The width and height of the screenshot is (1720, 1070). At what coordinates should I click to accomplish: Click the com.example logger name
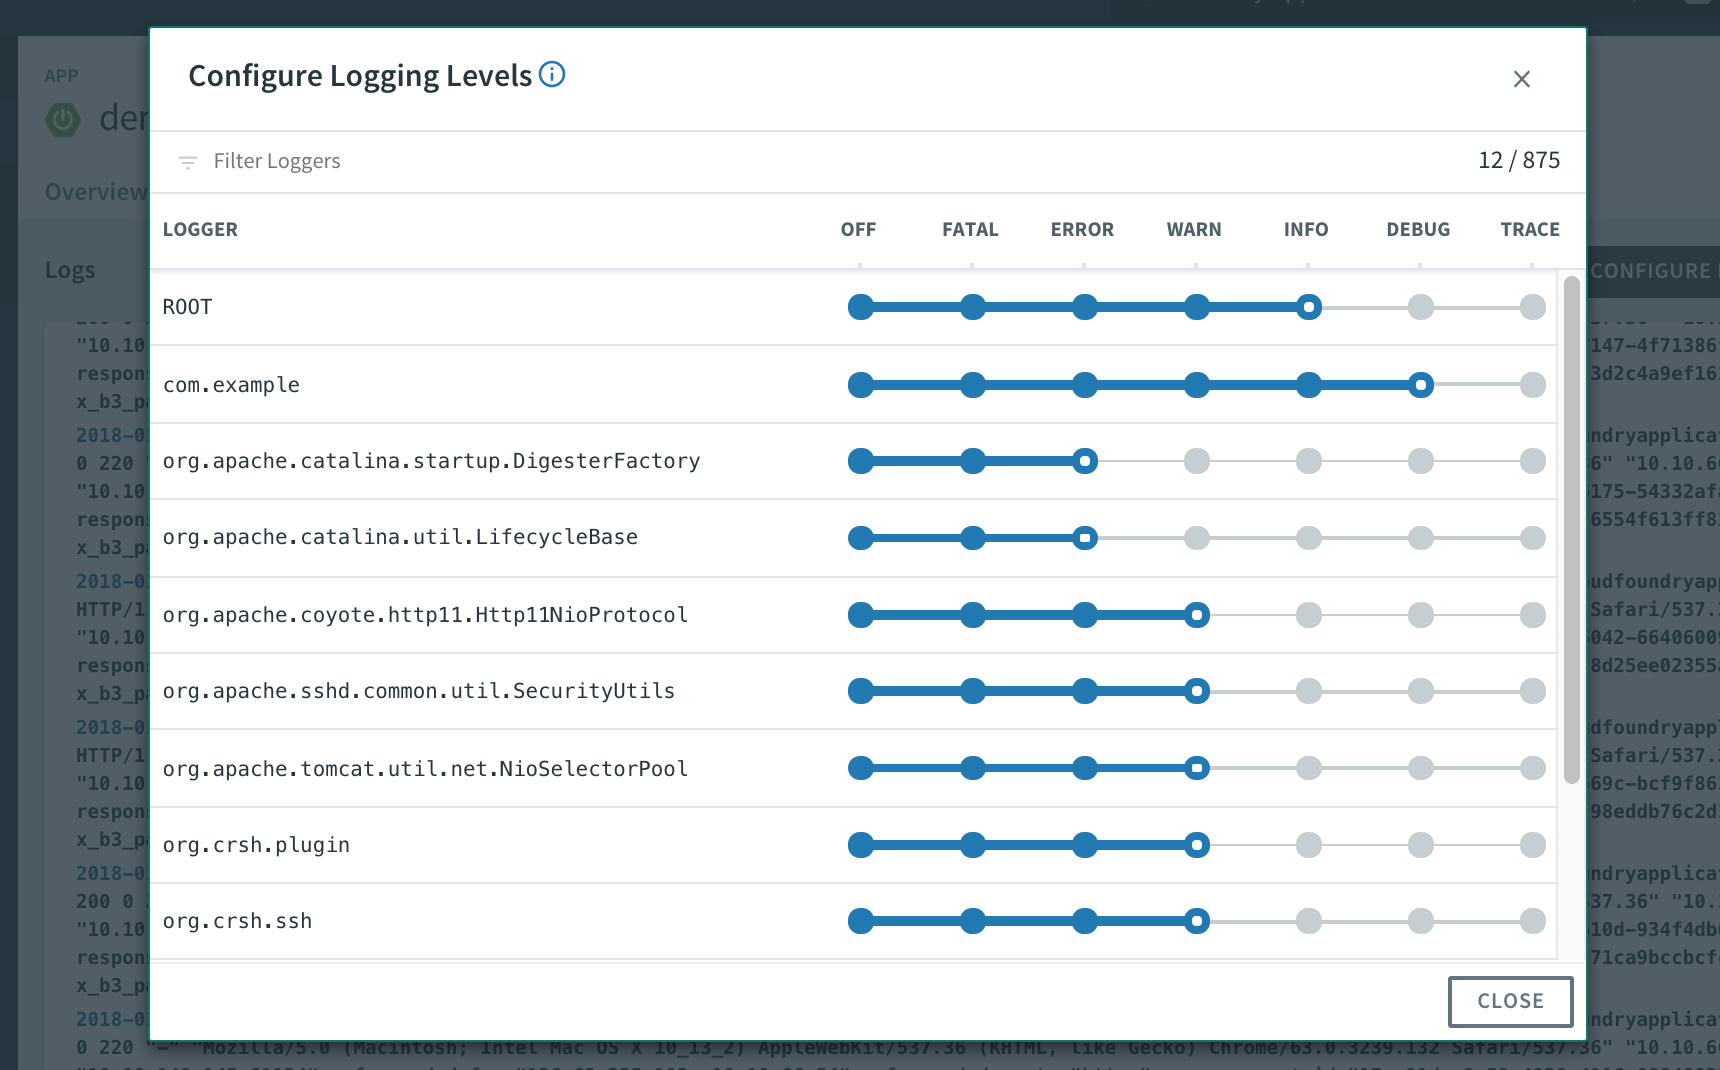pyautogui.click(x=231, y=385)
